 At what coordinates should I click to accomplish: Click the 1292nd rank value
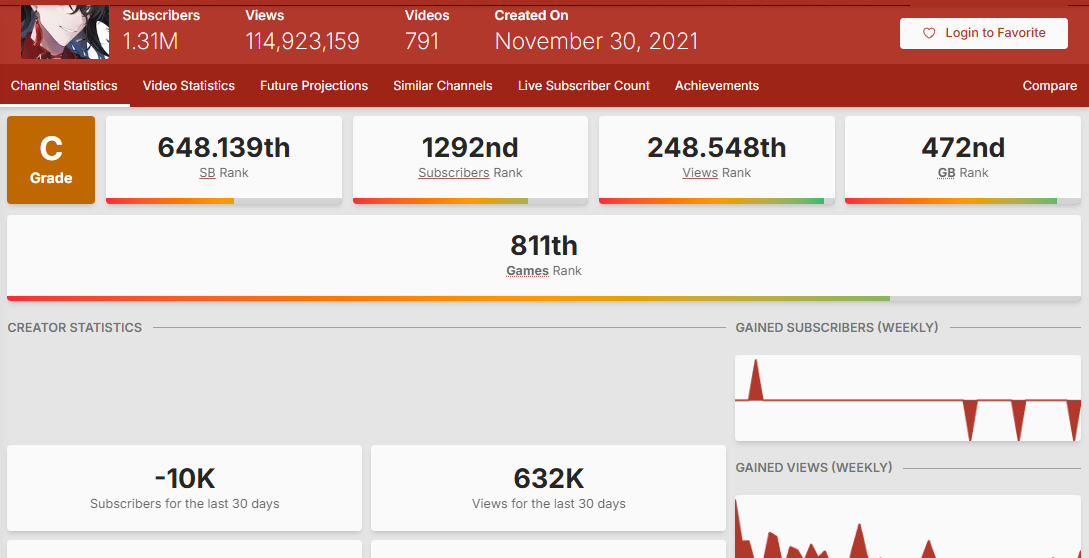[x=470, y=147]
